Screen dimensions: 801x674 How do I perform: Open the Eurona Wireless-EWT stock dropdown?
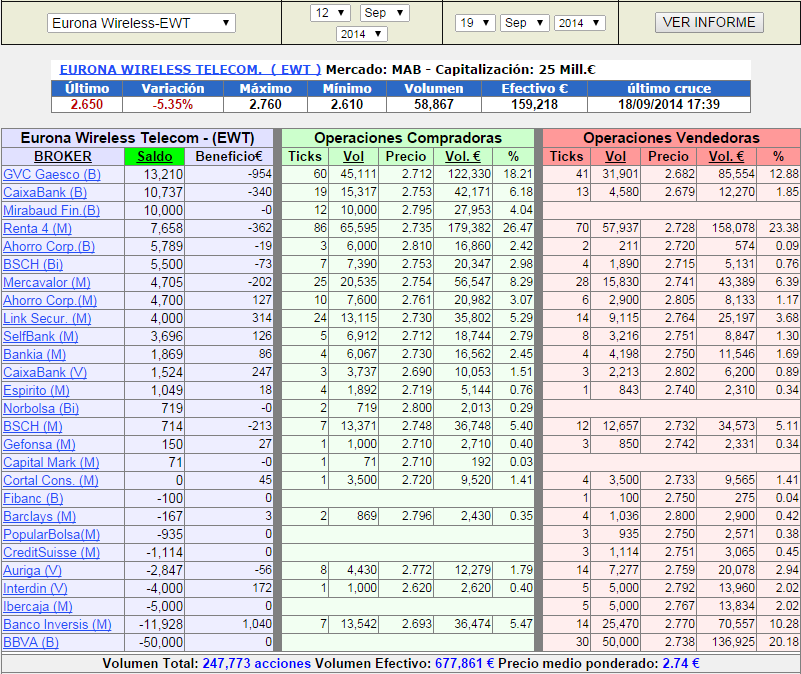tap(141, 23)
